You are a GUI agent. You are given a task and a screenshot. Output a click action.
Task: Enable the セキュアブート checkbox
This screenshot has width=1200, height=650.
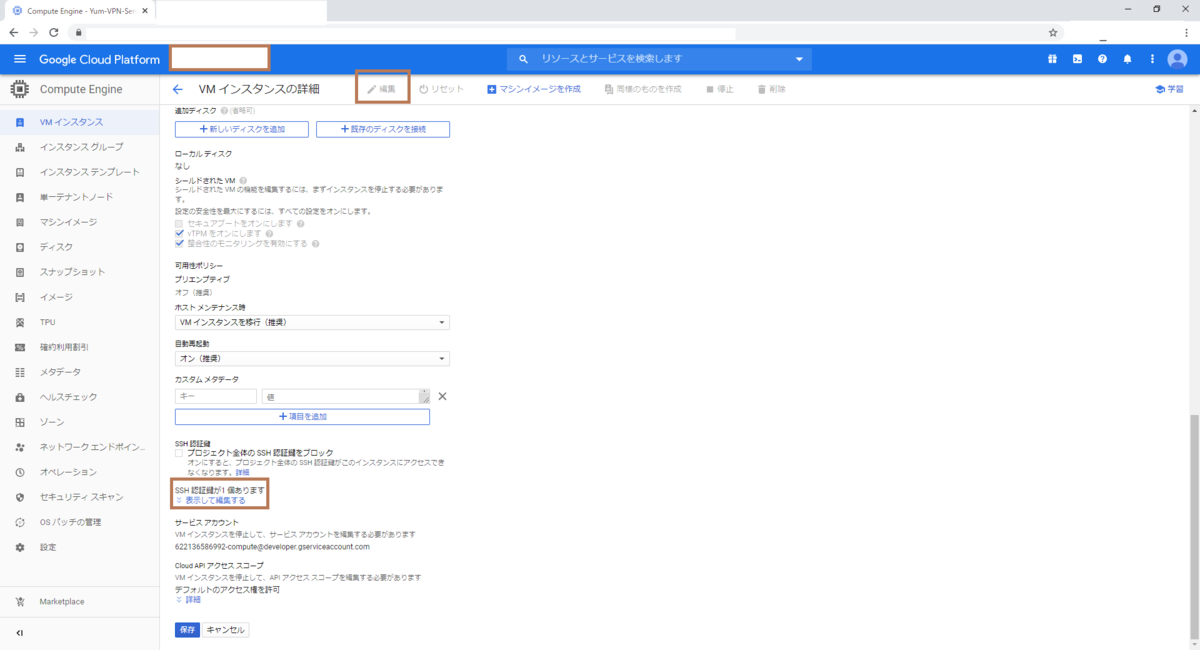pyautogui.click(x=178, y=221)
